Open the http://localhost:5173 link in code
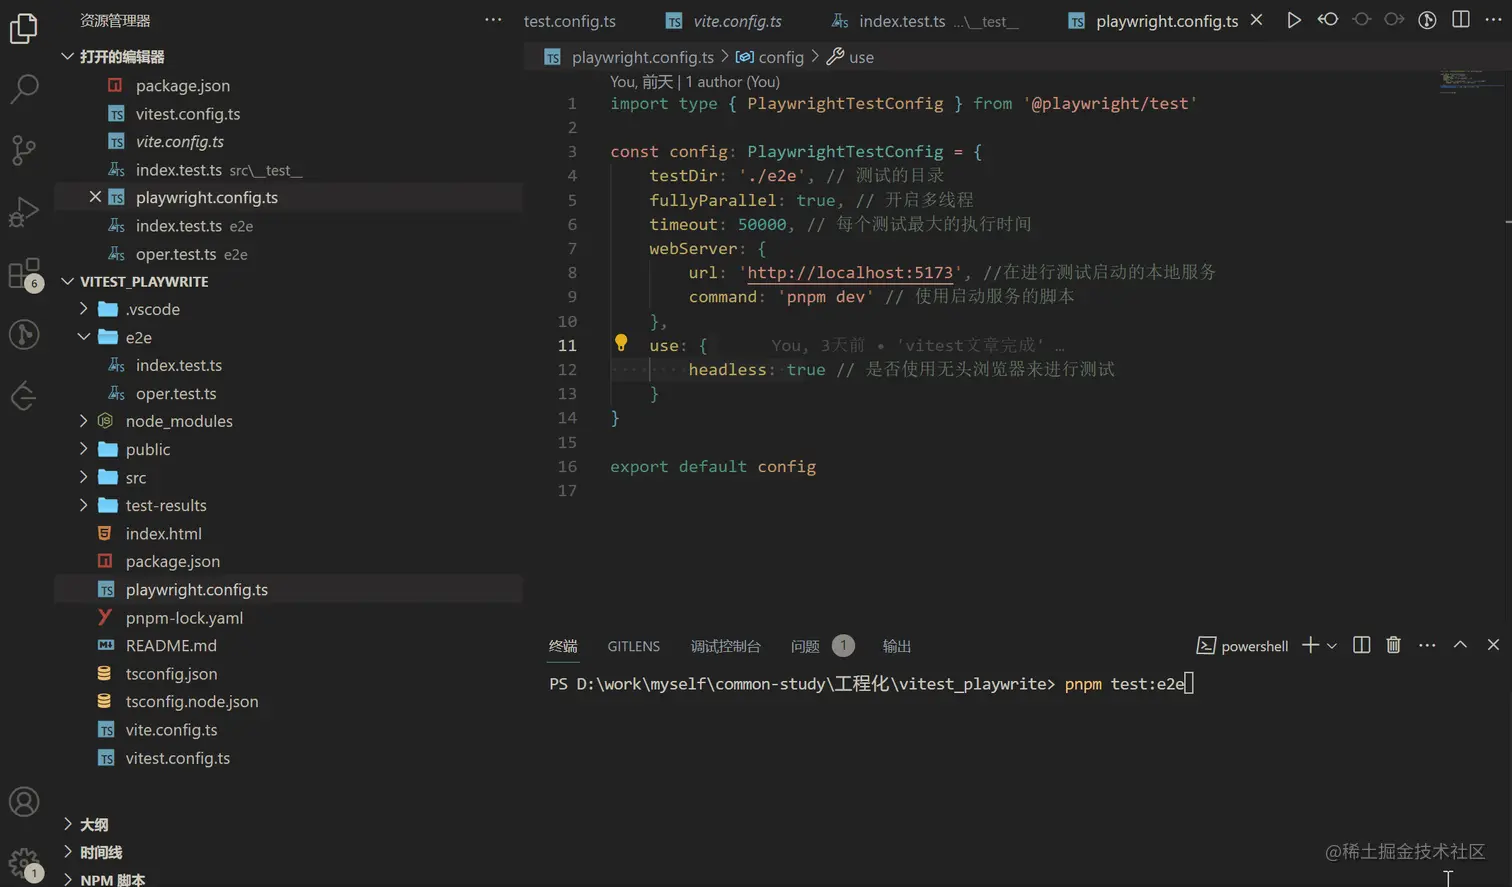Viewport: 1512px width, 887px height. tap(850, 272)
